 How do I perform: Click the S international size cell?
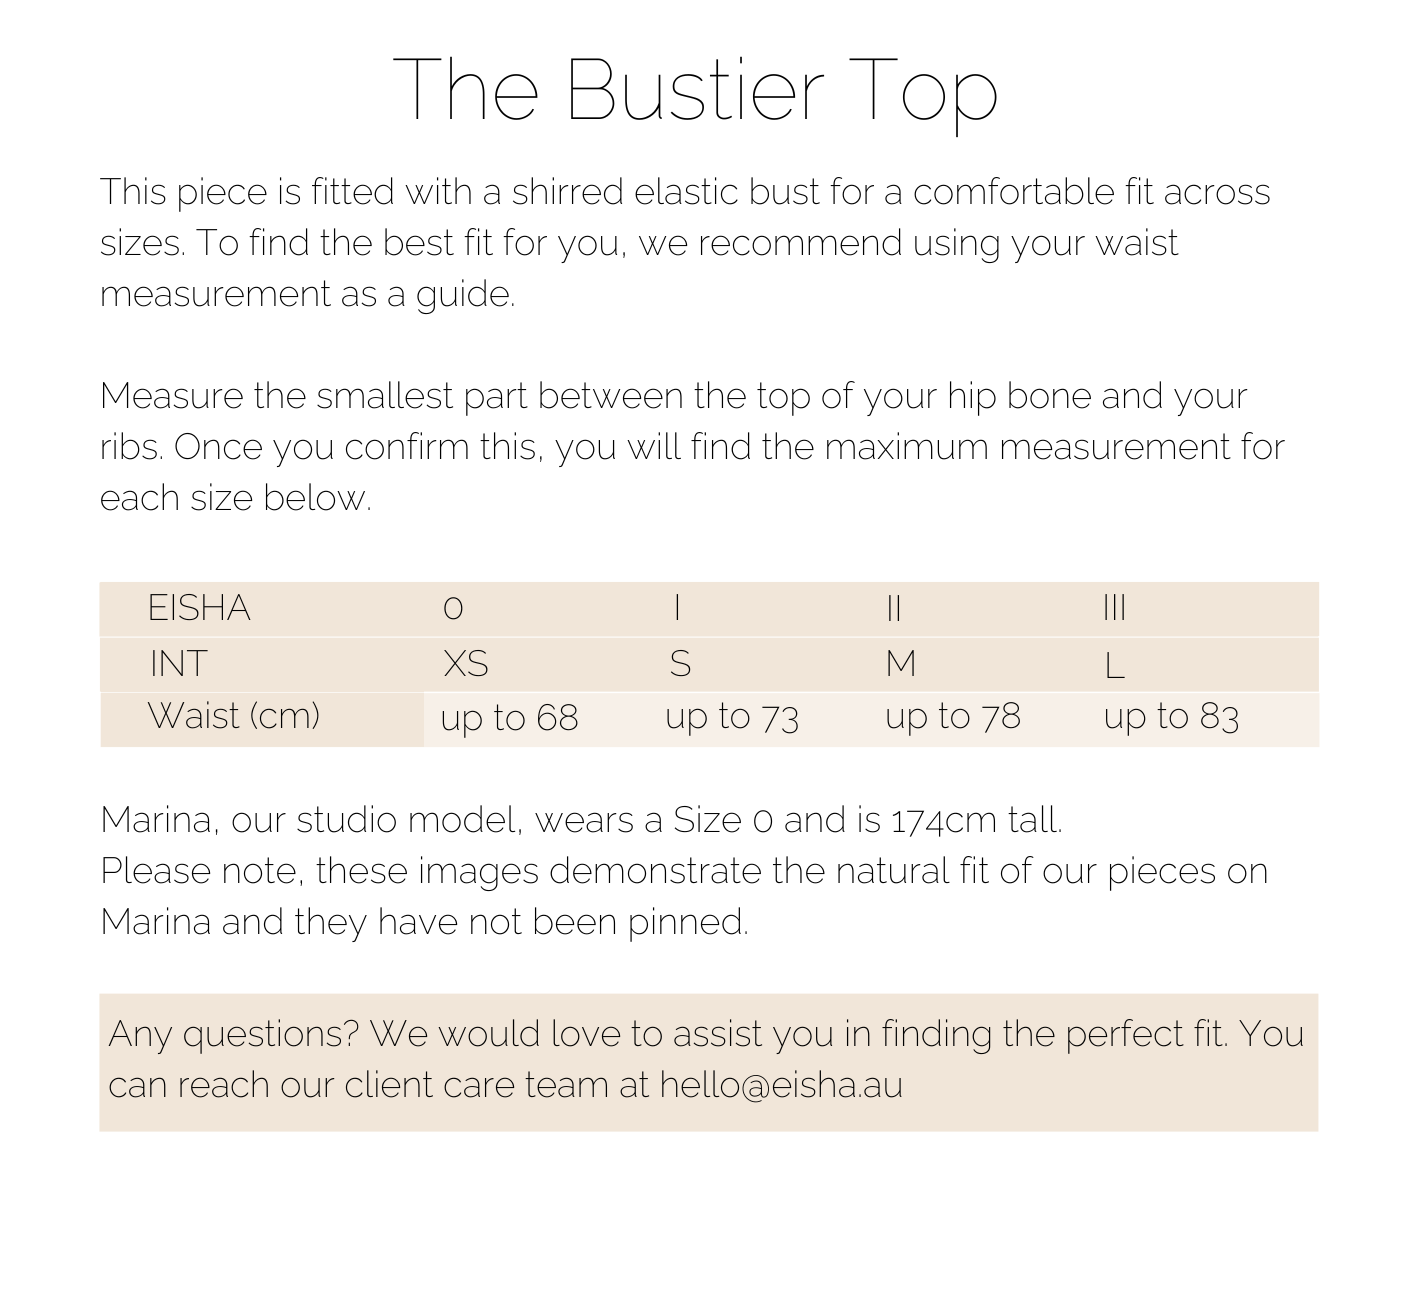(x=680, y=664)
